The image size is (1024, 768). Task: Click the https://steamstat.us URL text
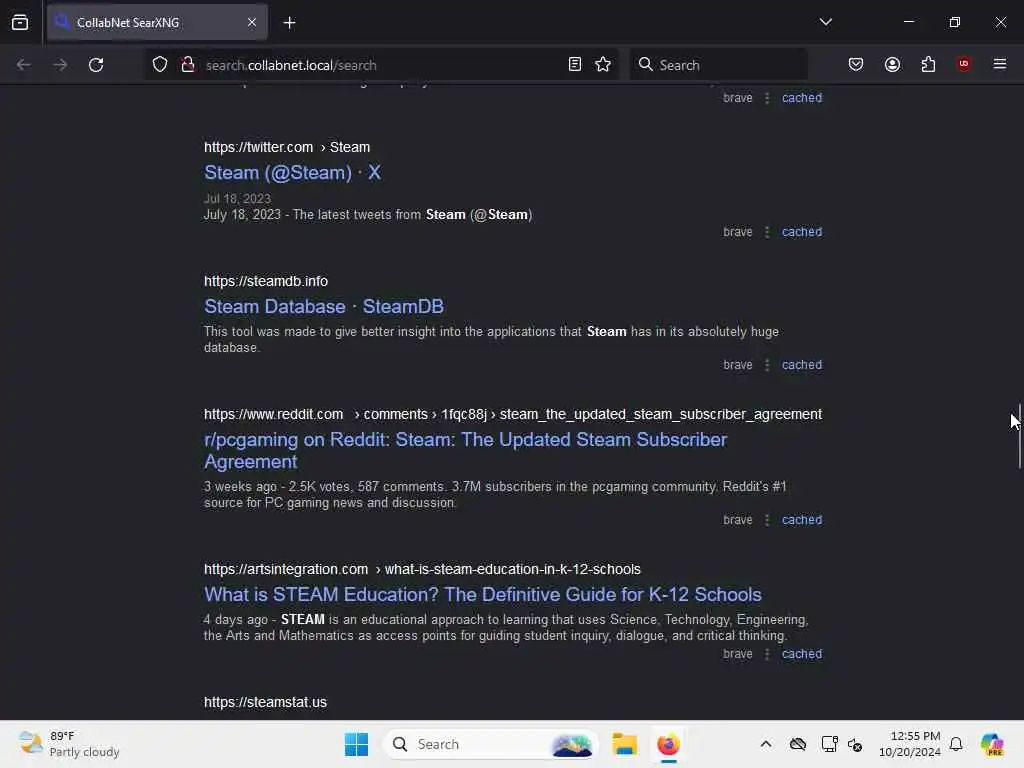(x=265, y=702)
